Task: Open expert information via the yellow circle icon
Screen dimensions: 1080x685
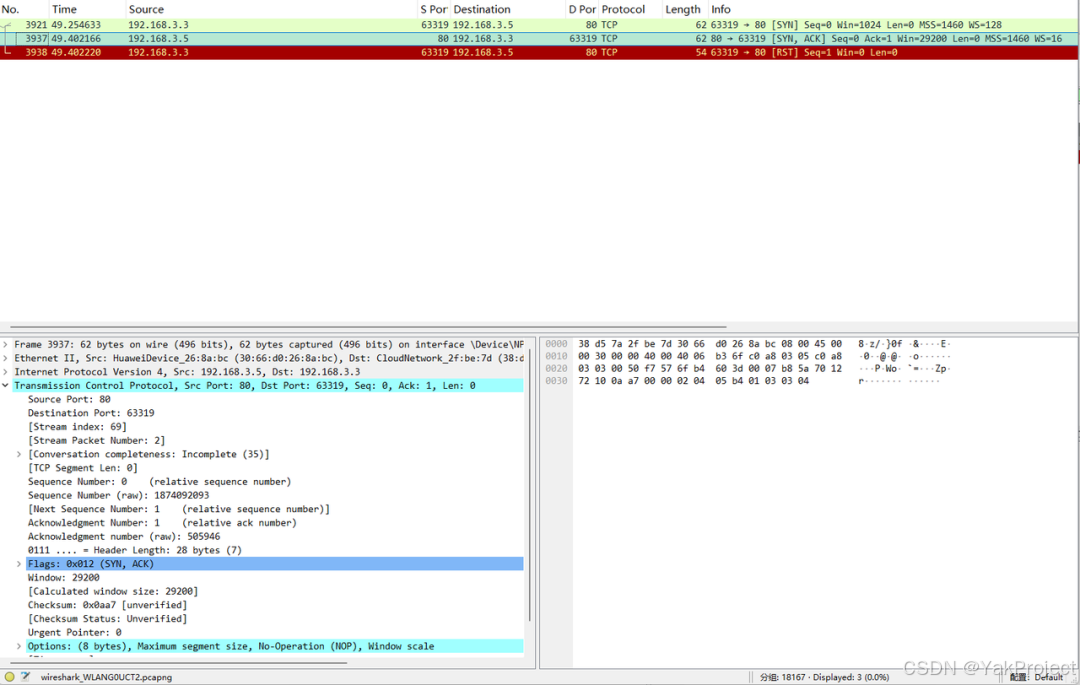Action: point(9,677)
